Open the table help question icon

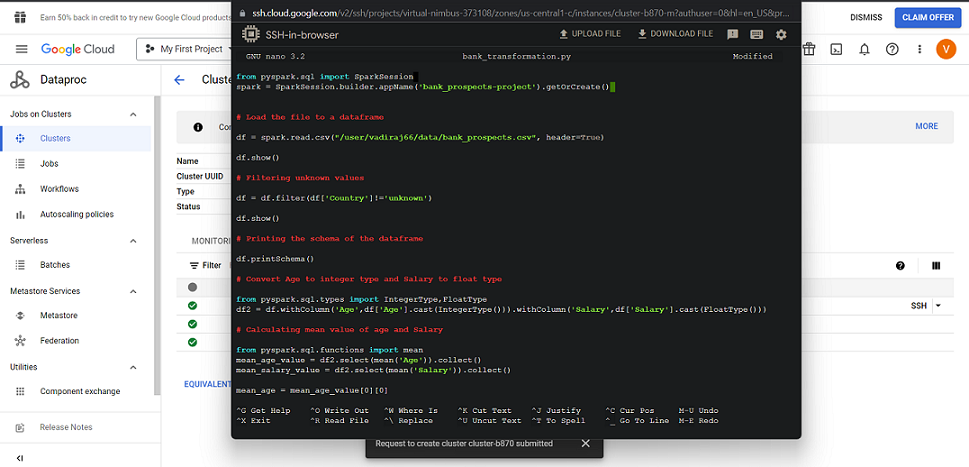point(900,266)
